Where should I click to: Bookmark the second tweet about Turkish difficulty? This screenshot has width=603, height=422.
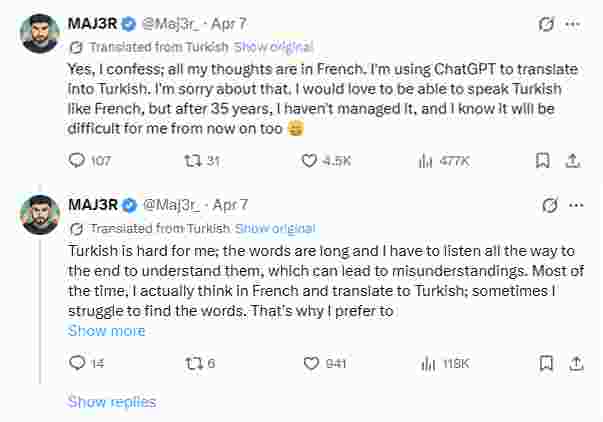pyautogui.click(x=541, y=363)
